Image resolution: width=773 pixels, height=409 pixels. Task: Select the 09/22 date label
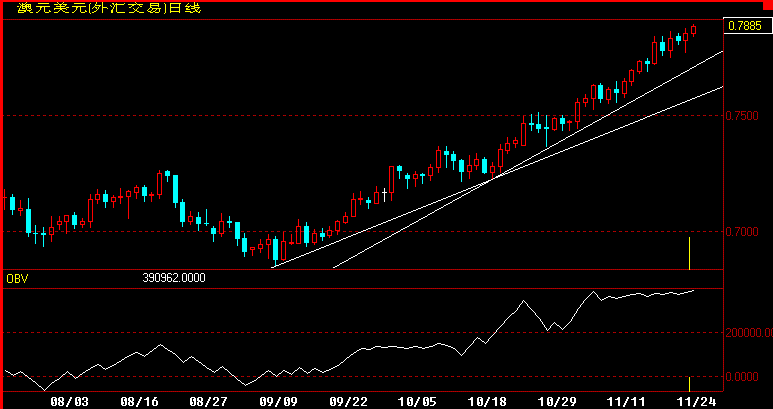(349, 402)
